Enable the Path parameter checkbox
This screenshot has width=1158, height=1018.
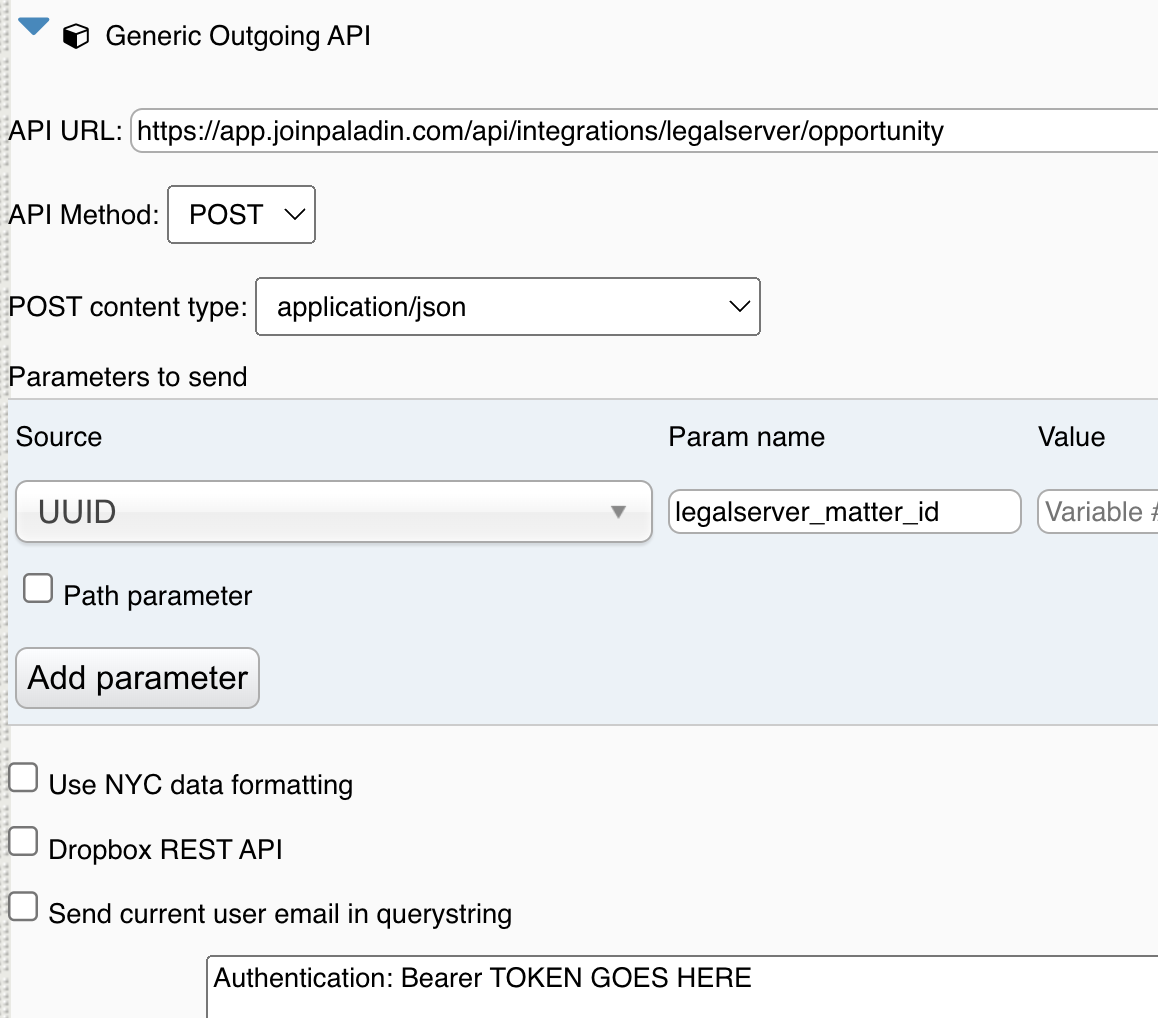[37, 589]
